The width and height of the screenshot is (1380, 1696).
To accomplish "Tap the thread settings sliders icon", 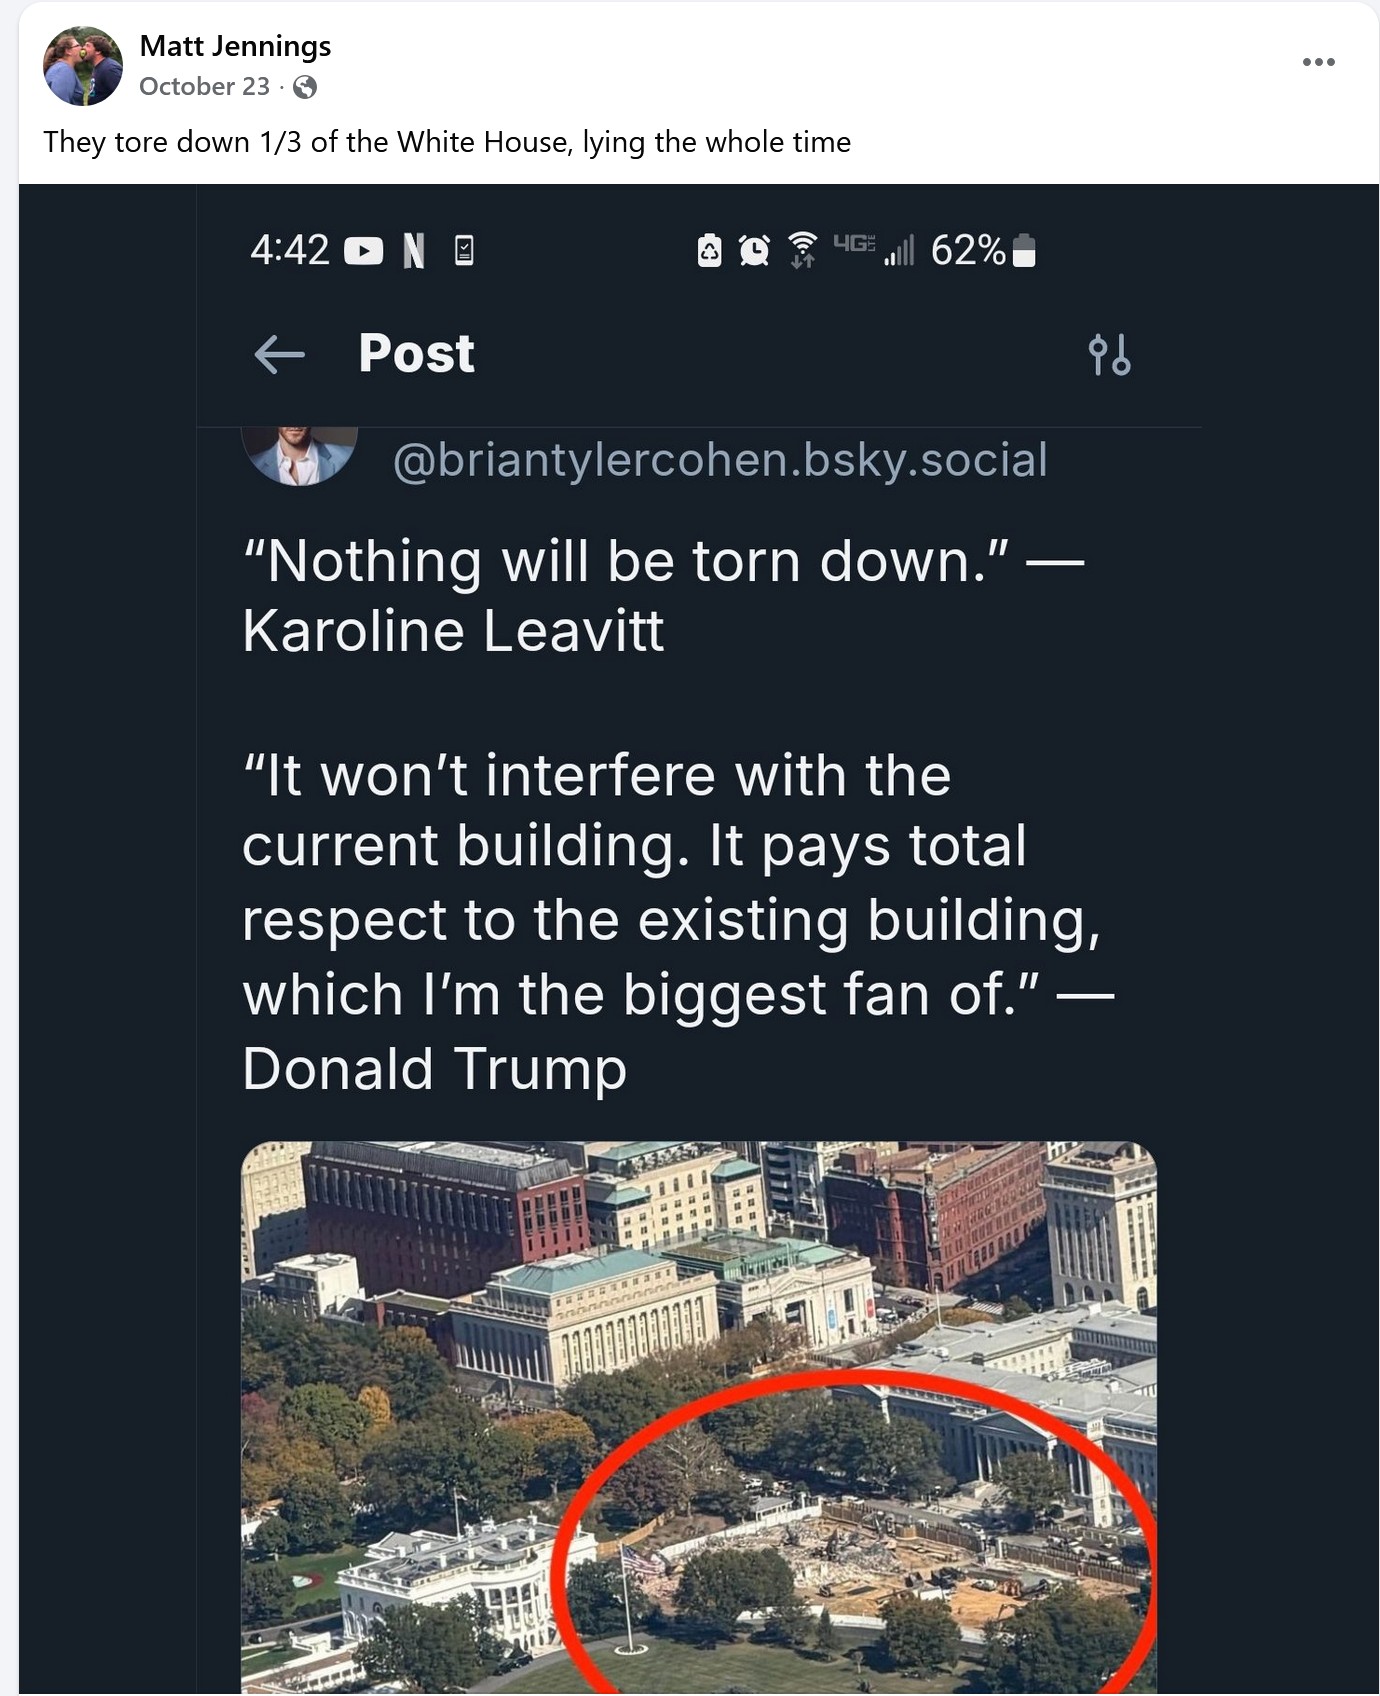I will pyautogui.click(x=1109, y=354).
